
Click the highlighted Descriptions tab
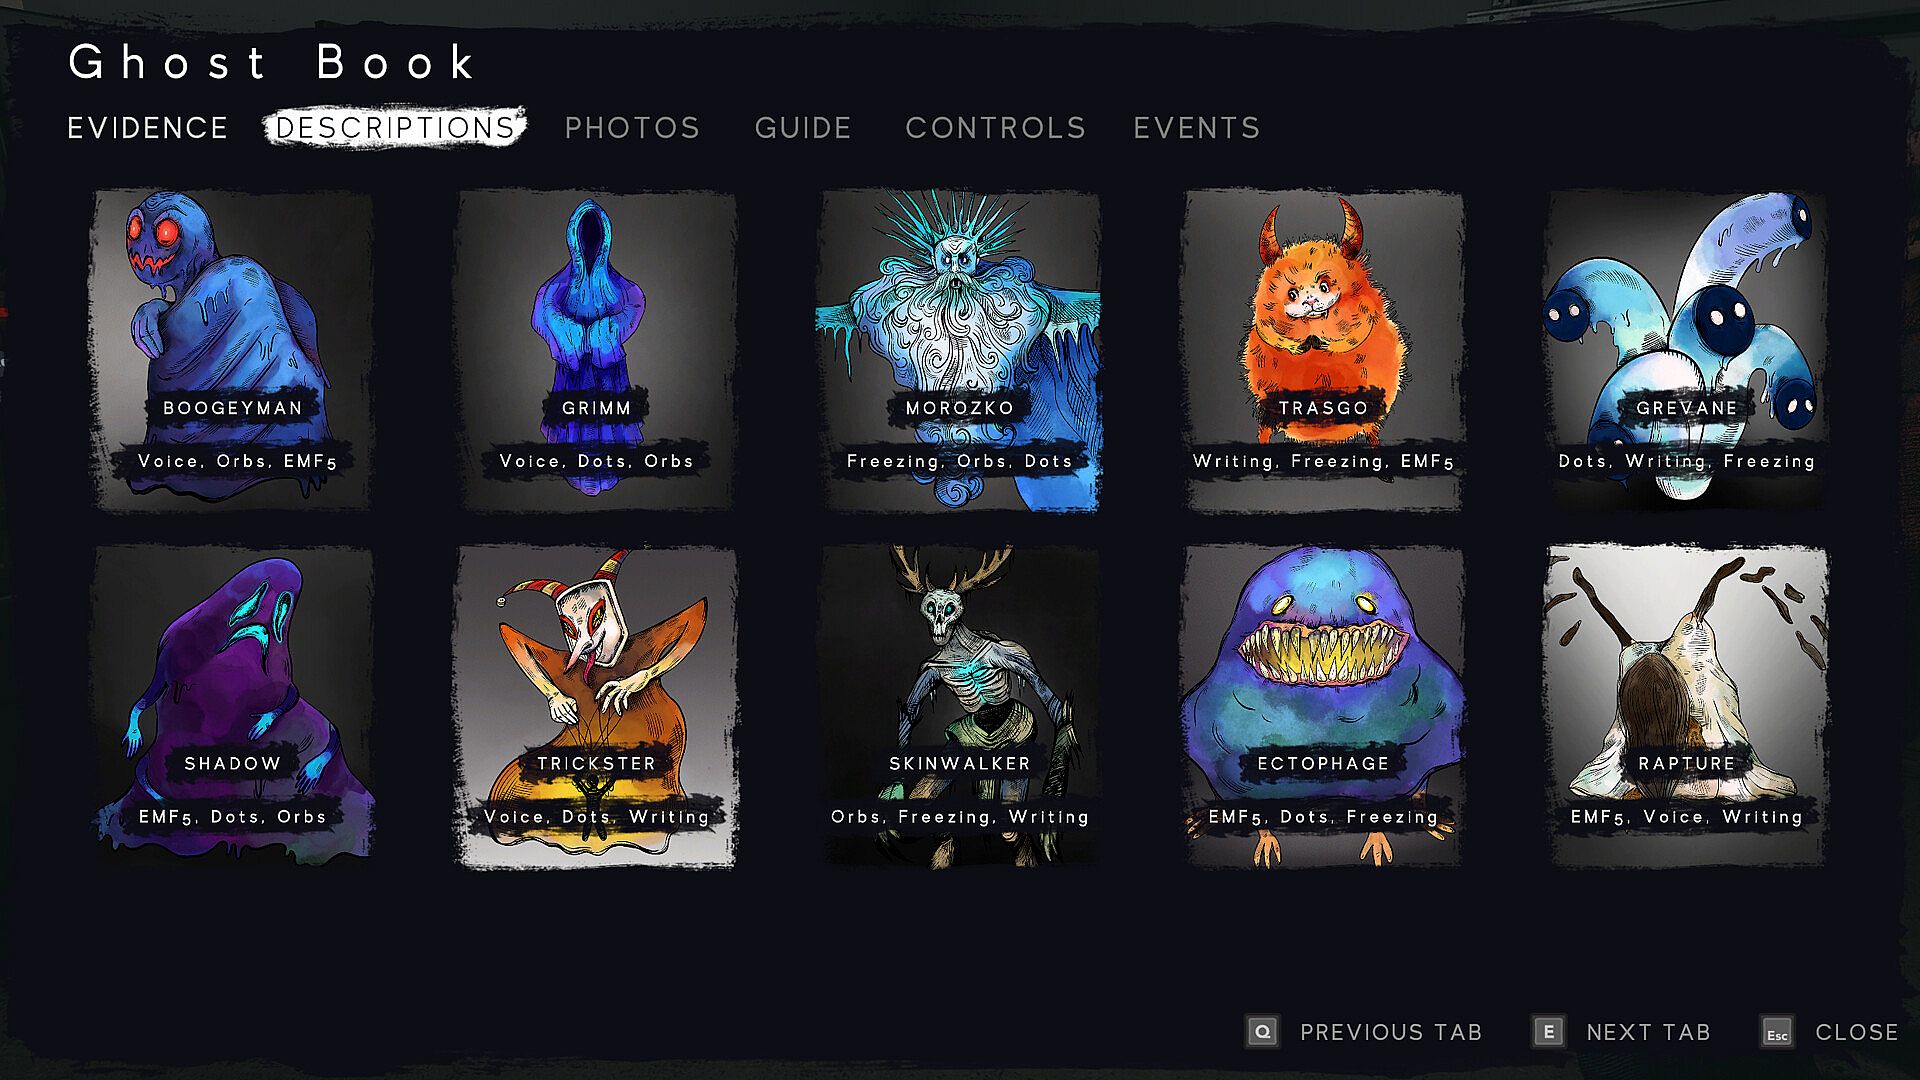pos(395,128)
